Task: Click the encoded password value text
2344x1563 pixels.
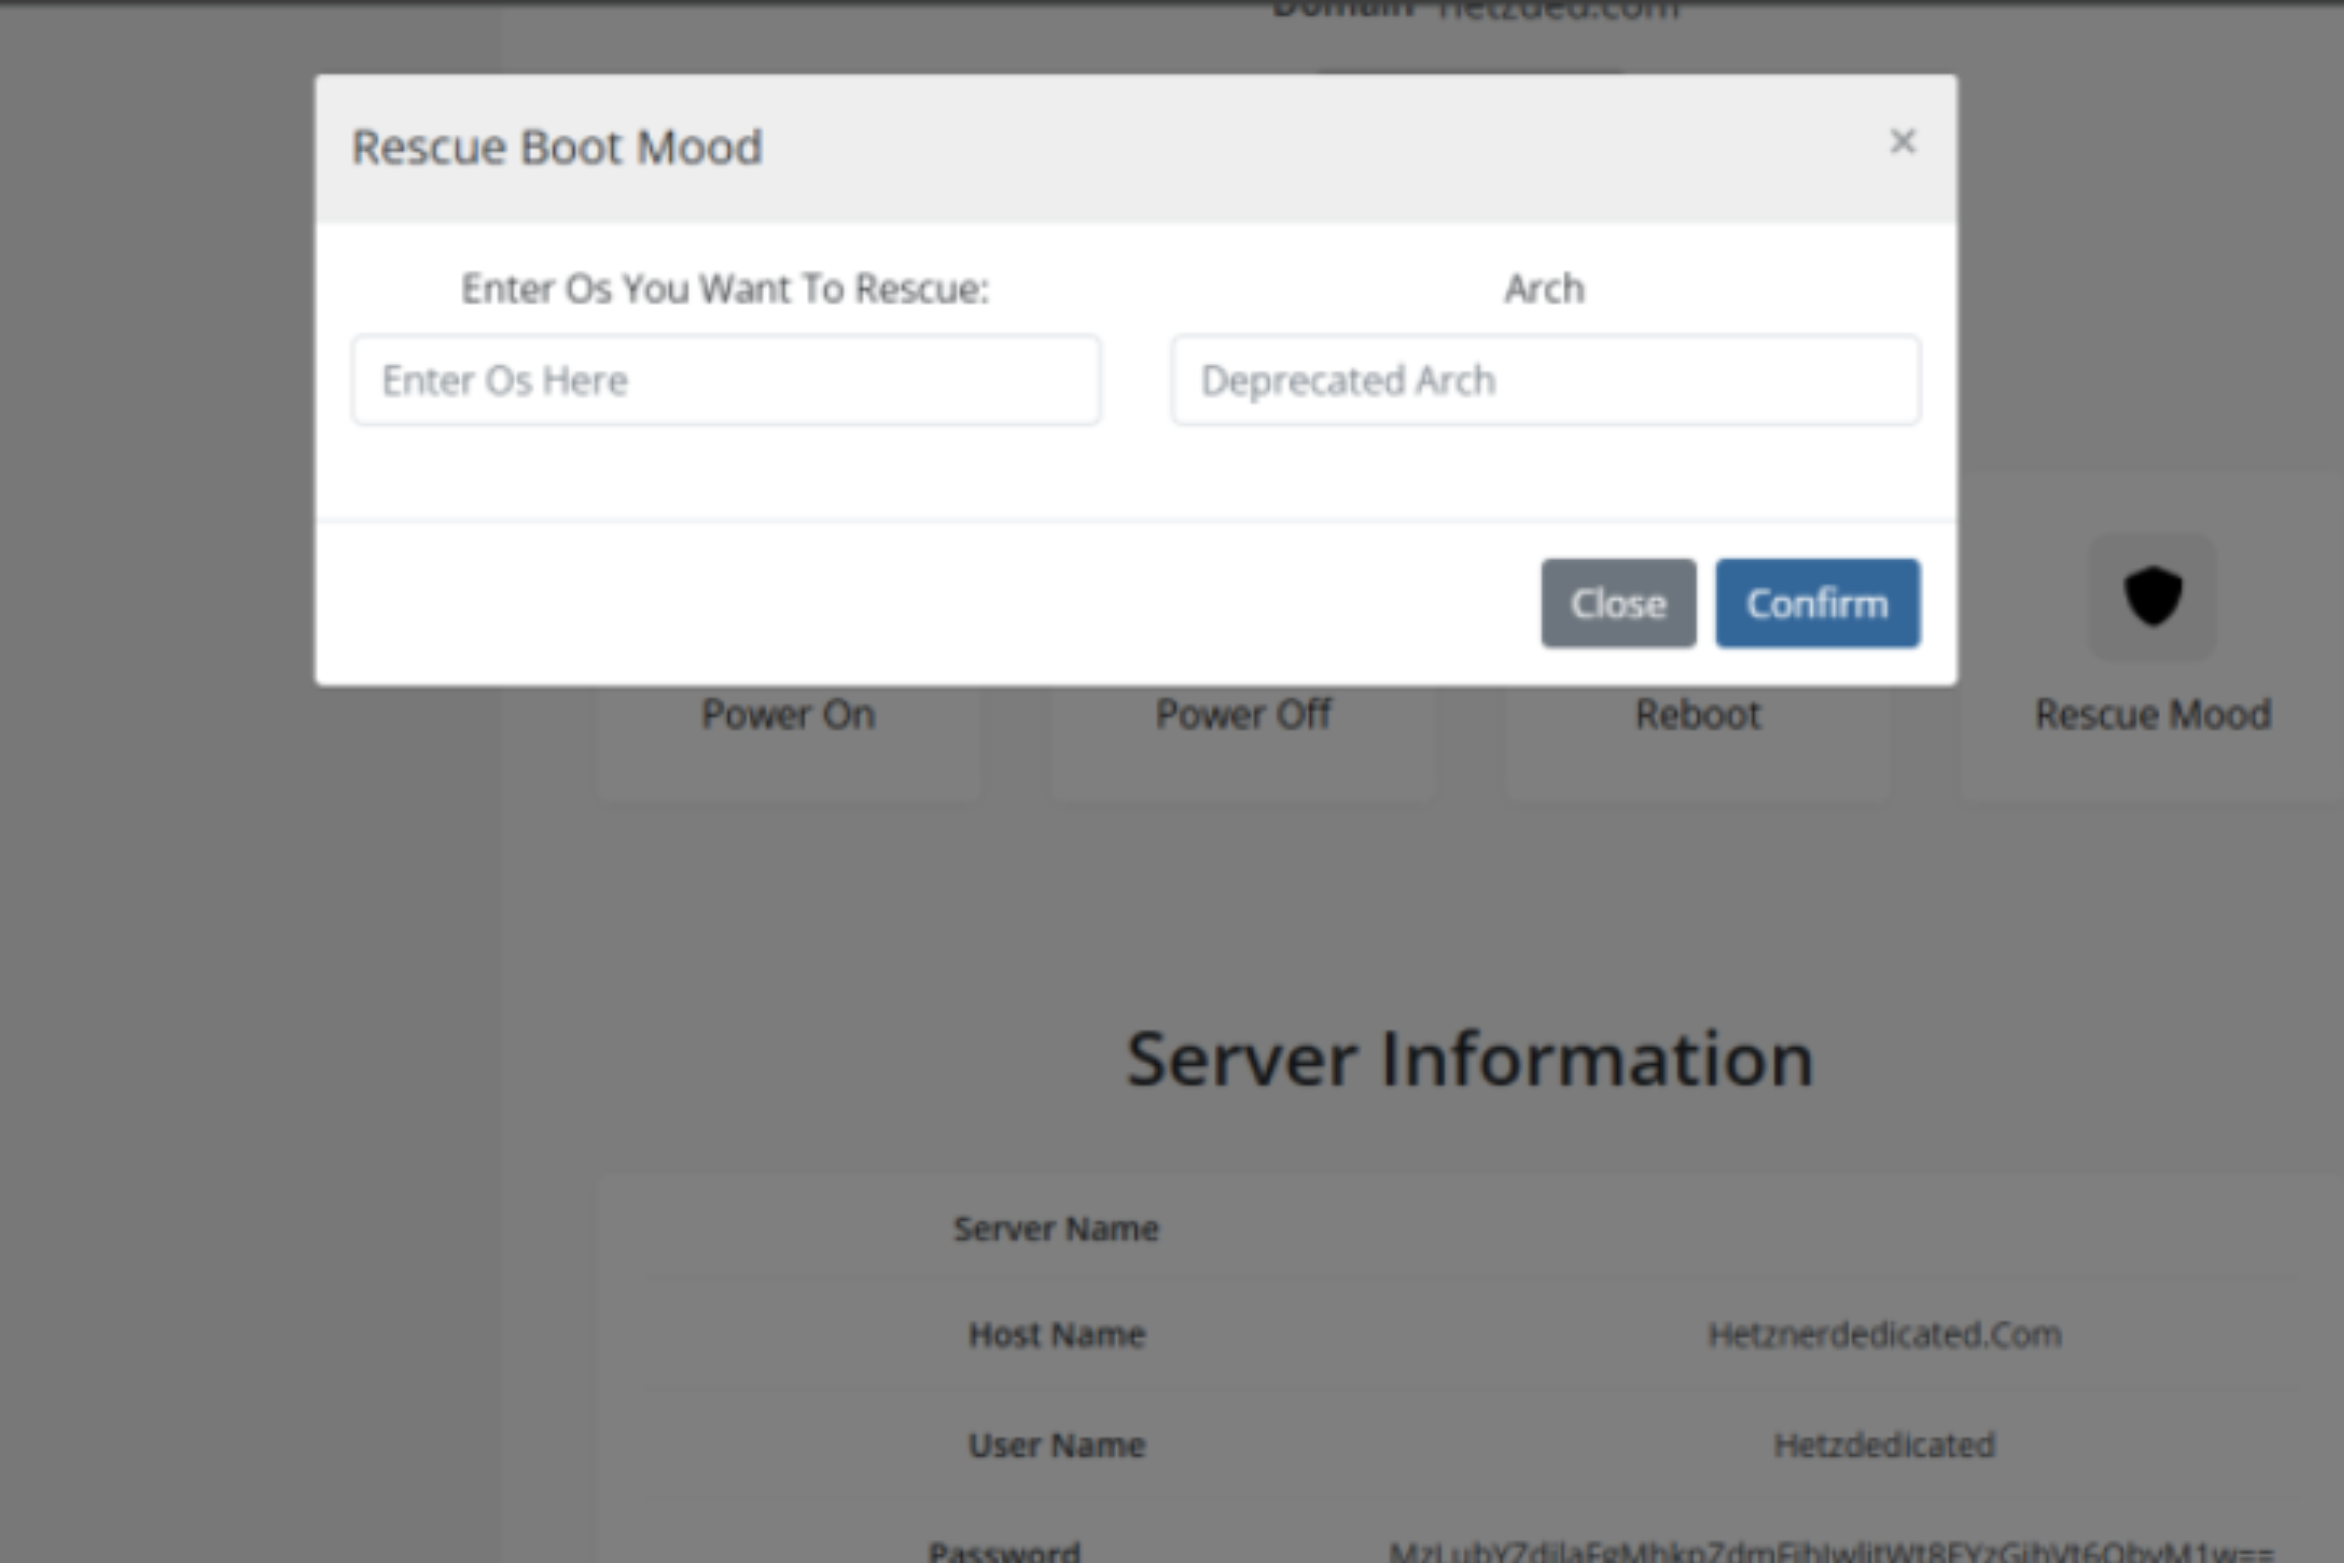Action: pyautogui.click(x=1830, y=1551)
